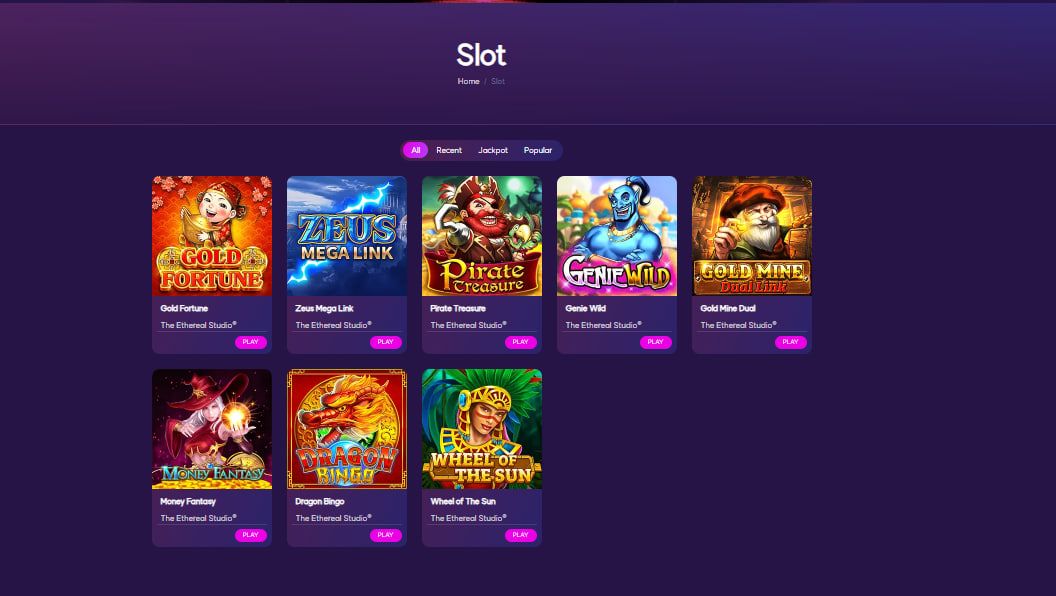Open the Gold Fortune game thumbnail
This screenshot has height=596, width=1056.
(x=212, y=236)
